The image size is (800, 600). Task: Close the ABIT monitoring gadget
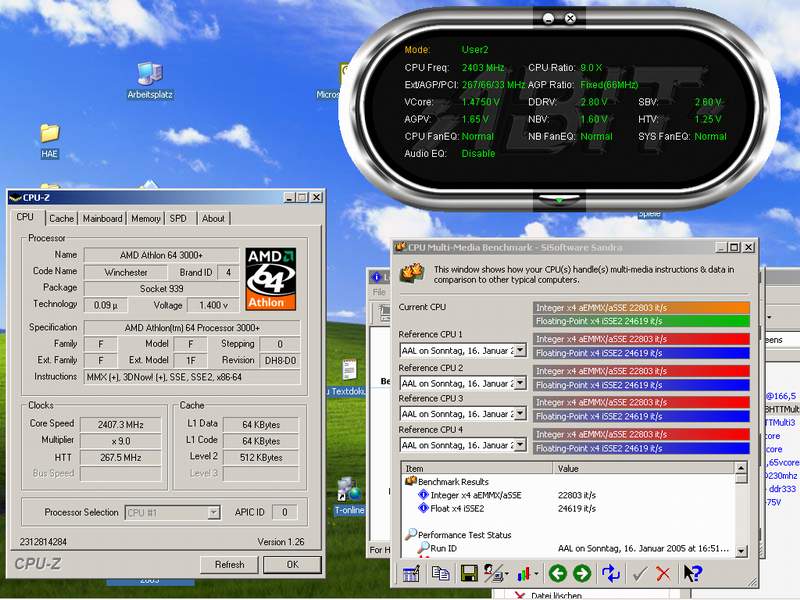click(x=570, y=19)
